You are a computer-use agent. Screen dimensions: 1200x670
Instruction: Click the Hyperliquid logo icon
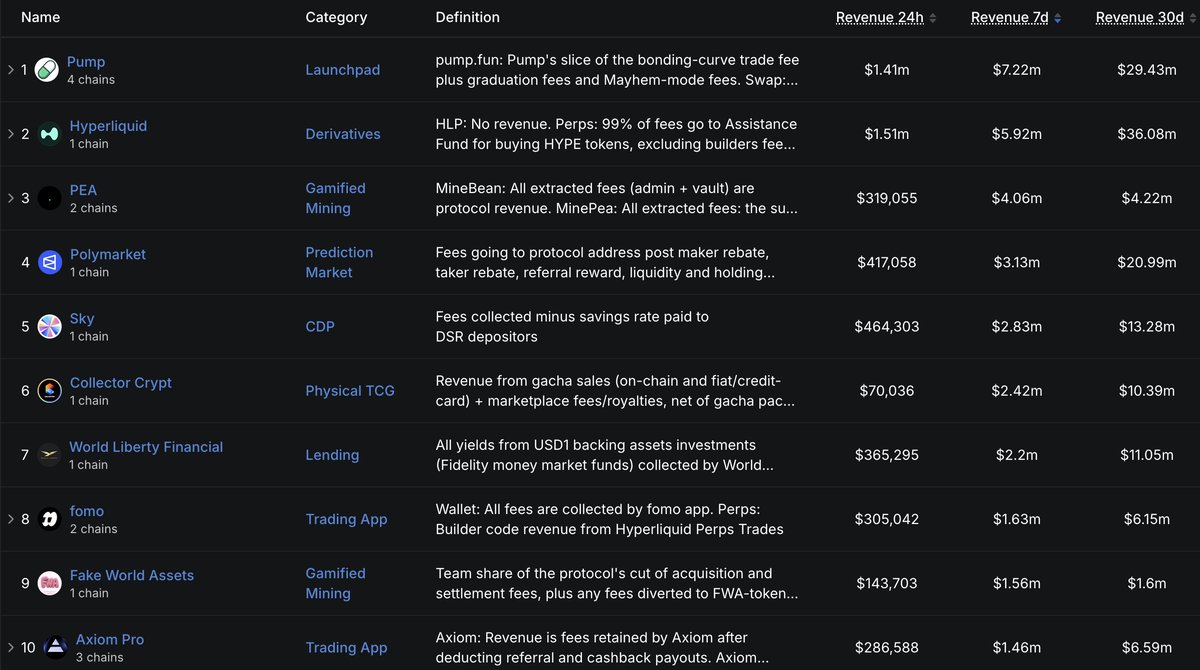click(50, 134)
